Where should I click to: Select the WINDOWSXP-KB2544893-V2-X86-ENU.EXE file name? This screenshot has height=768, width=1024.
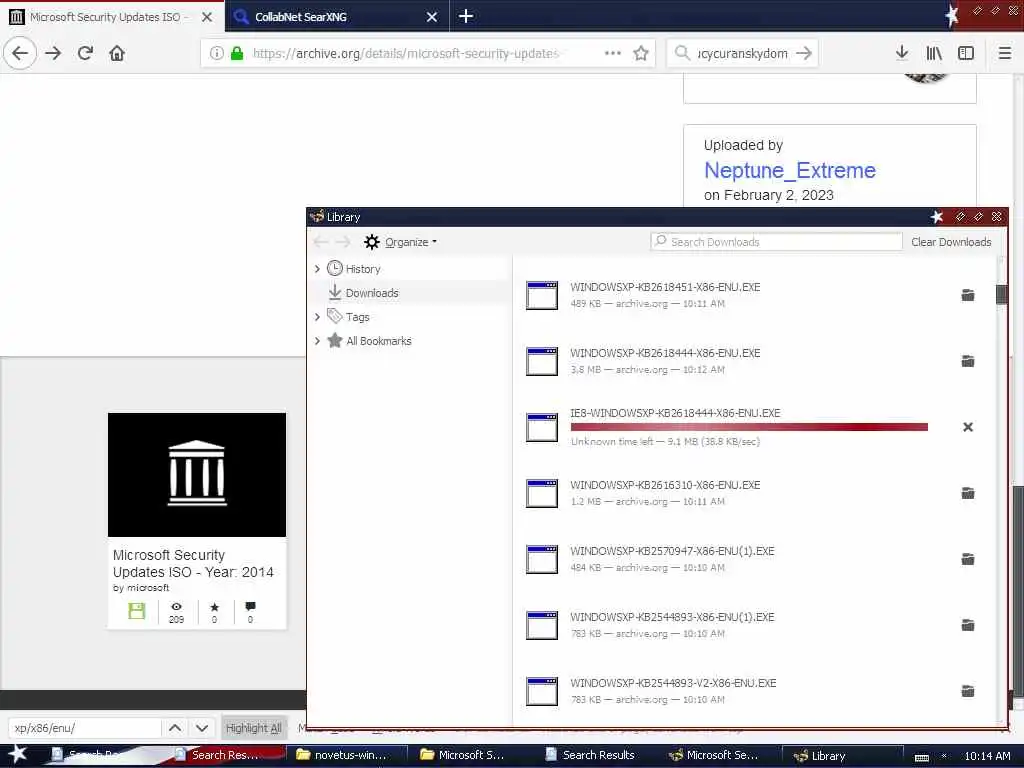coord(673,683)
